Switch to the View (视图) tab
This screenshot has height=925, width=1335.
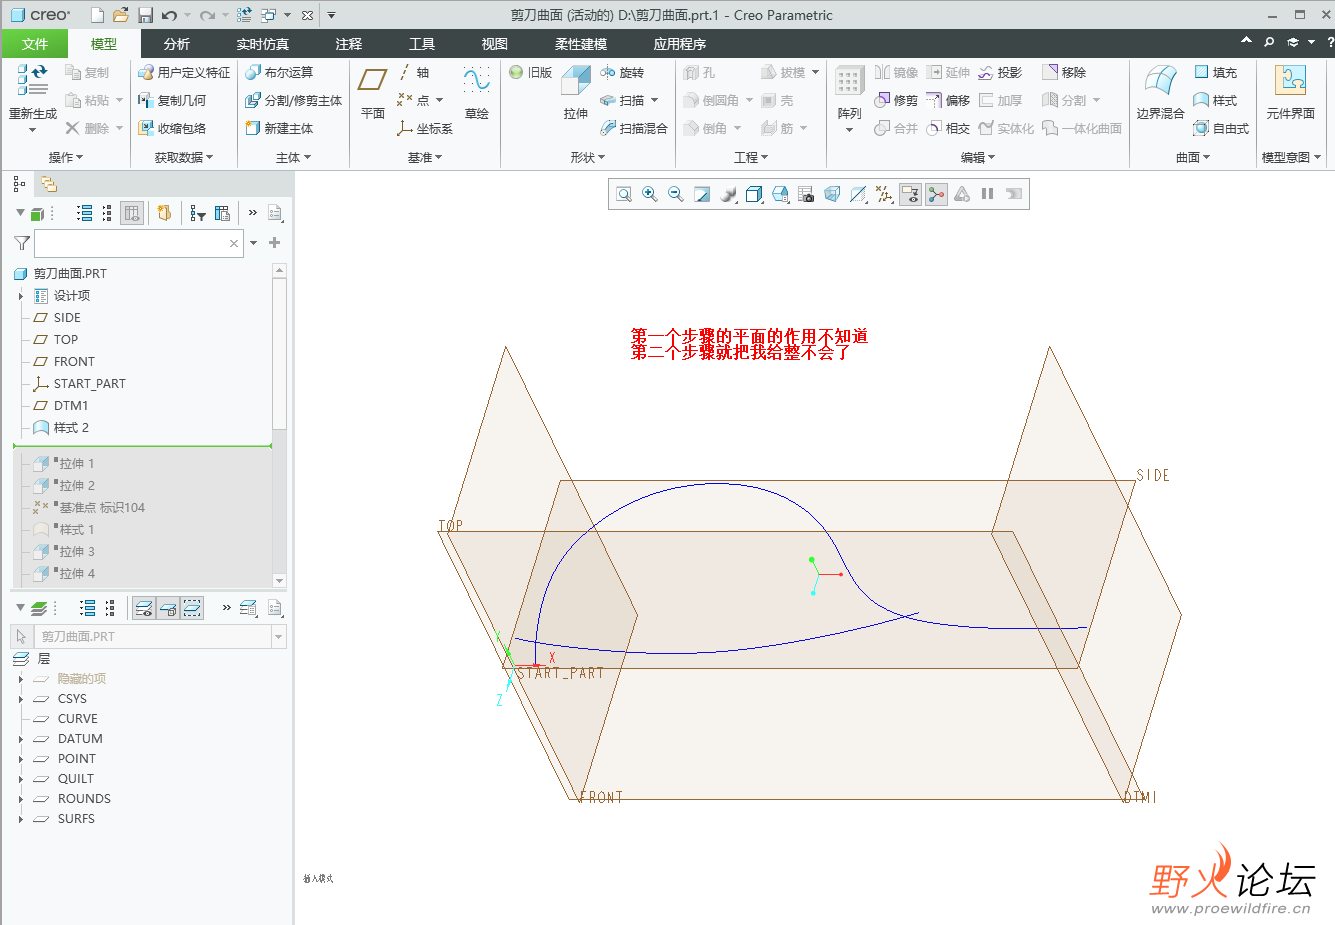coord(495,44)
